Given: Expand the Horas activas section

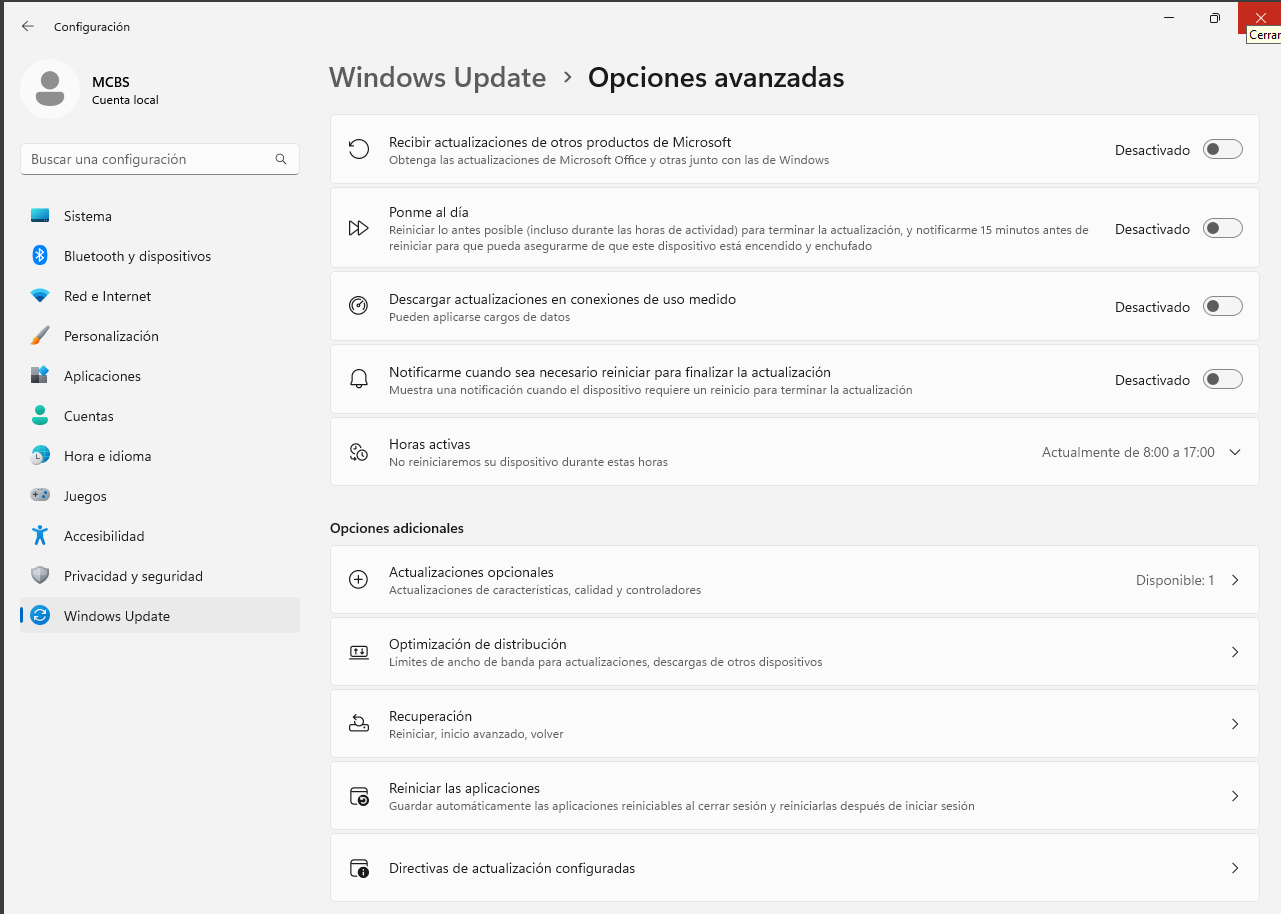Looking at the screenshot, I should point(1235,452).
